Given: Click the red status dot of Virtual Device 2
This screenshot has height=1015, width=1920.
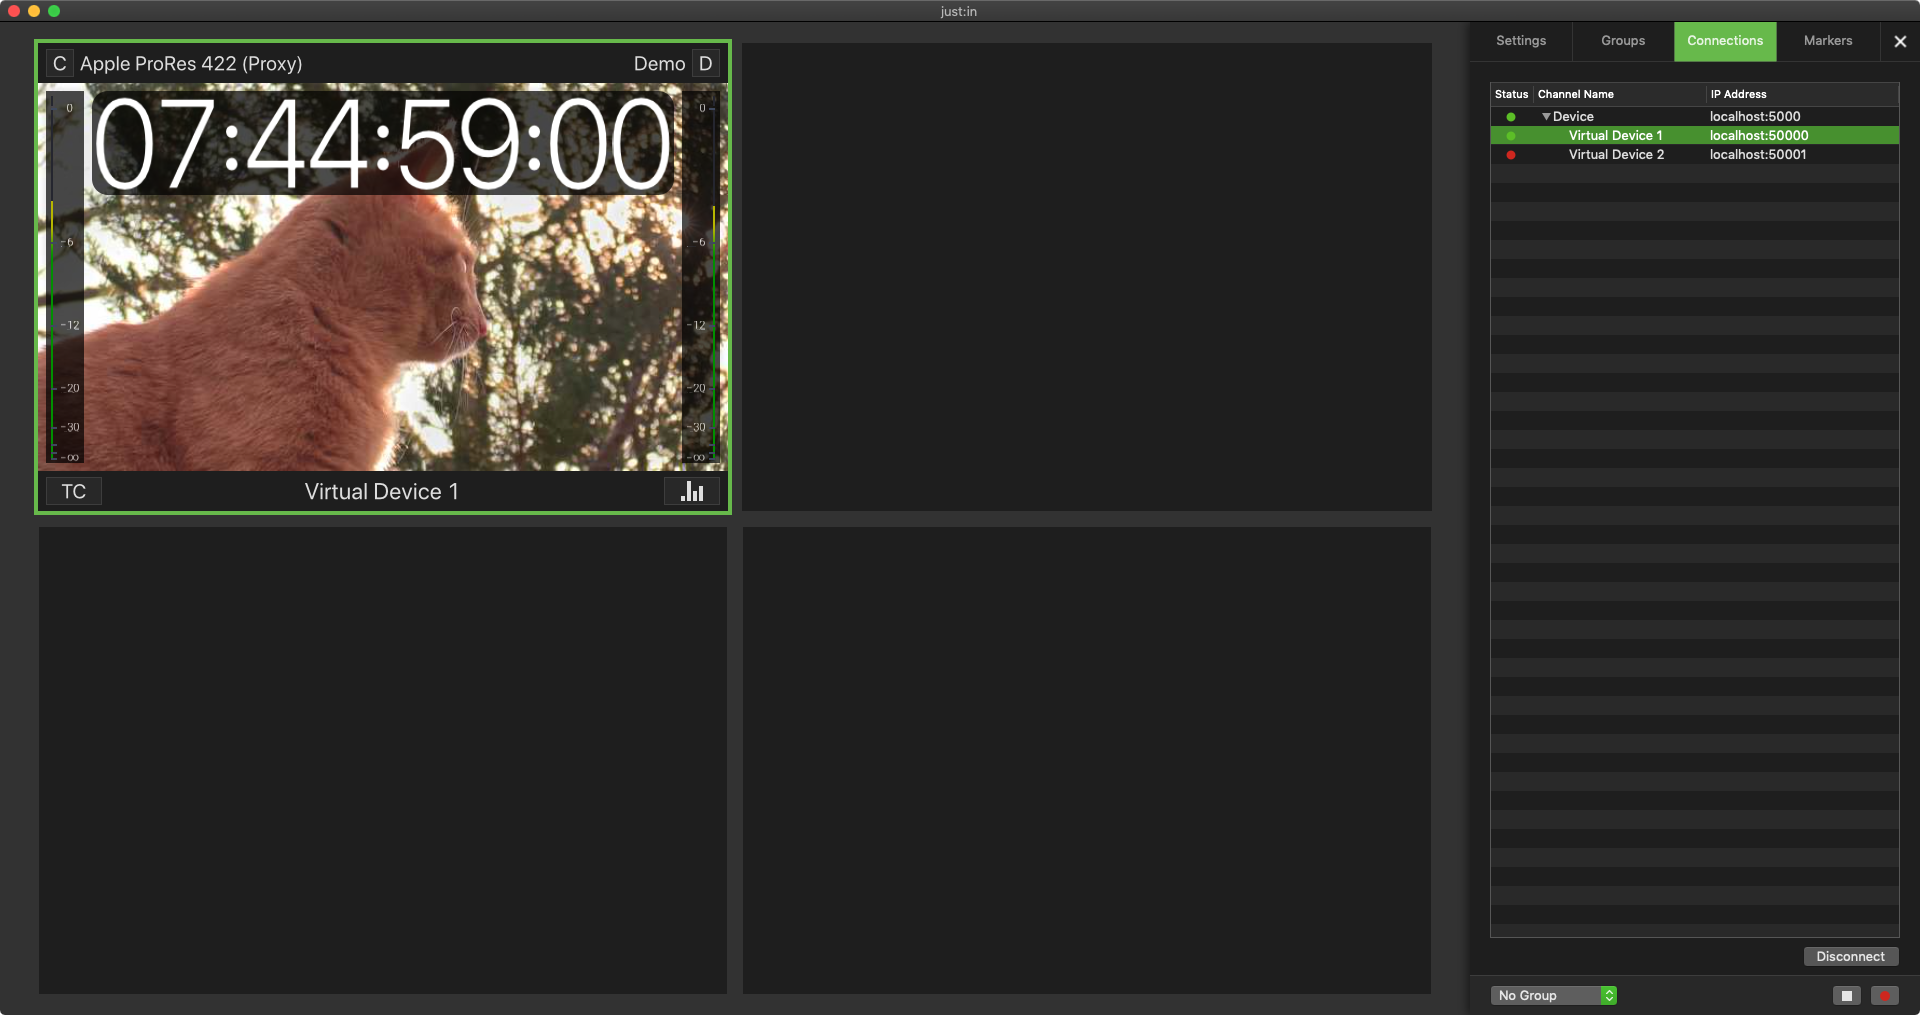Looking at the screenshot, I should click(x=1511, y=155).
